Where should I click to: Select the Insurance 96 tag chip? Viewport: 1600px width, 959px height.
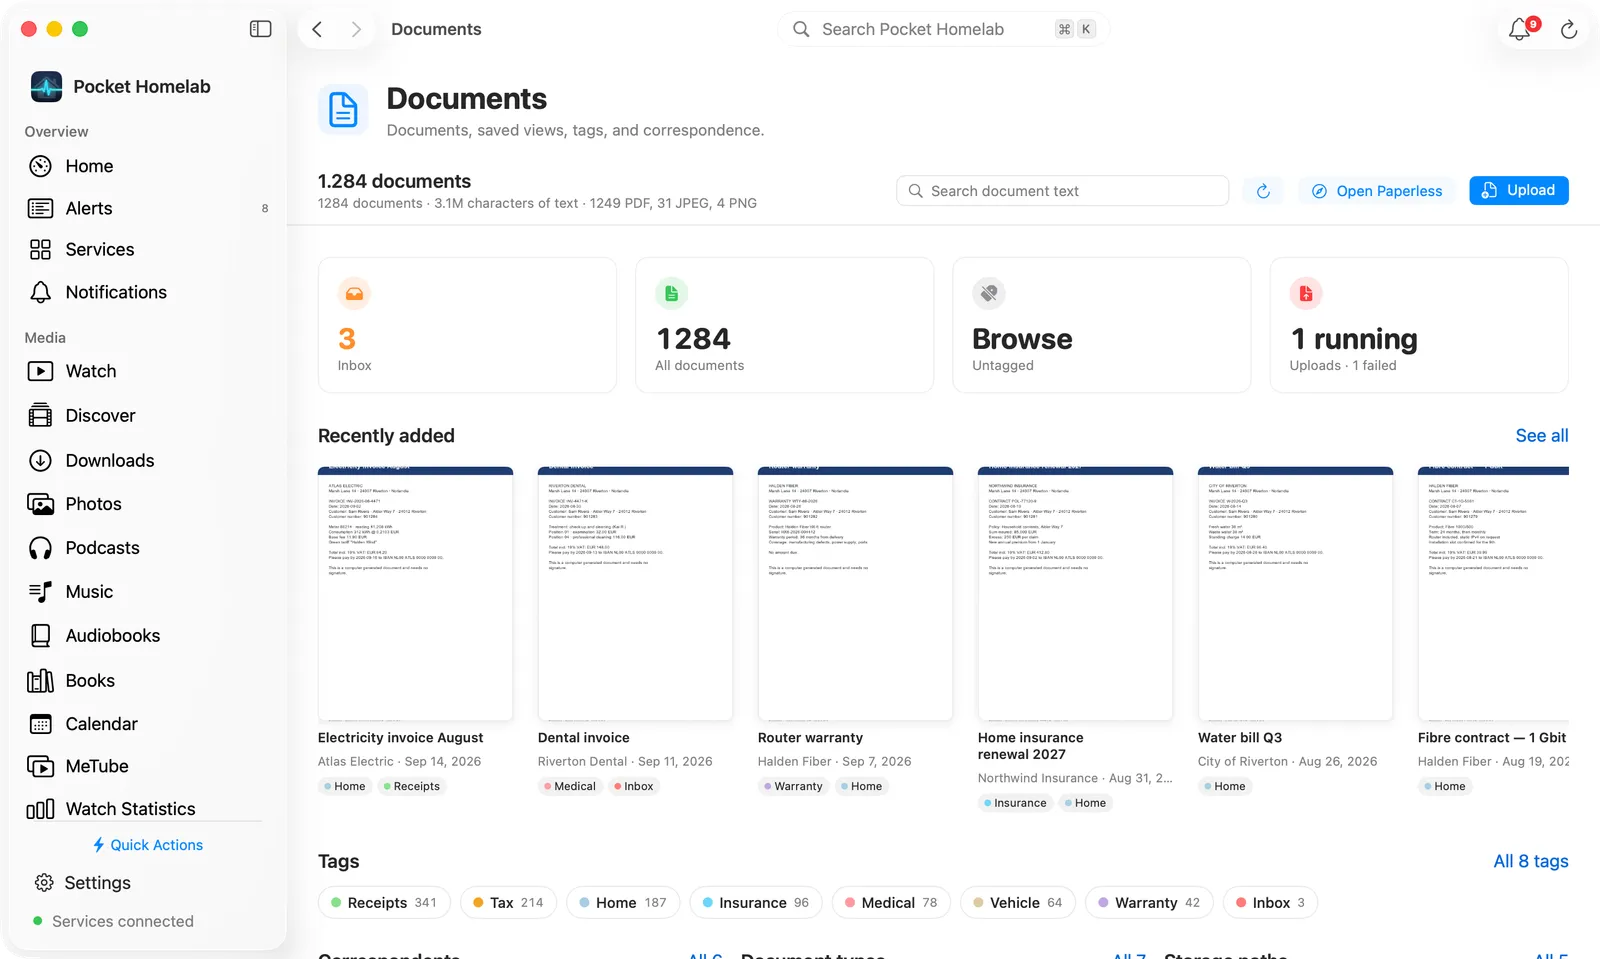click(756, 902)
